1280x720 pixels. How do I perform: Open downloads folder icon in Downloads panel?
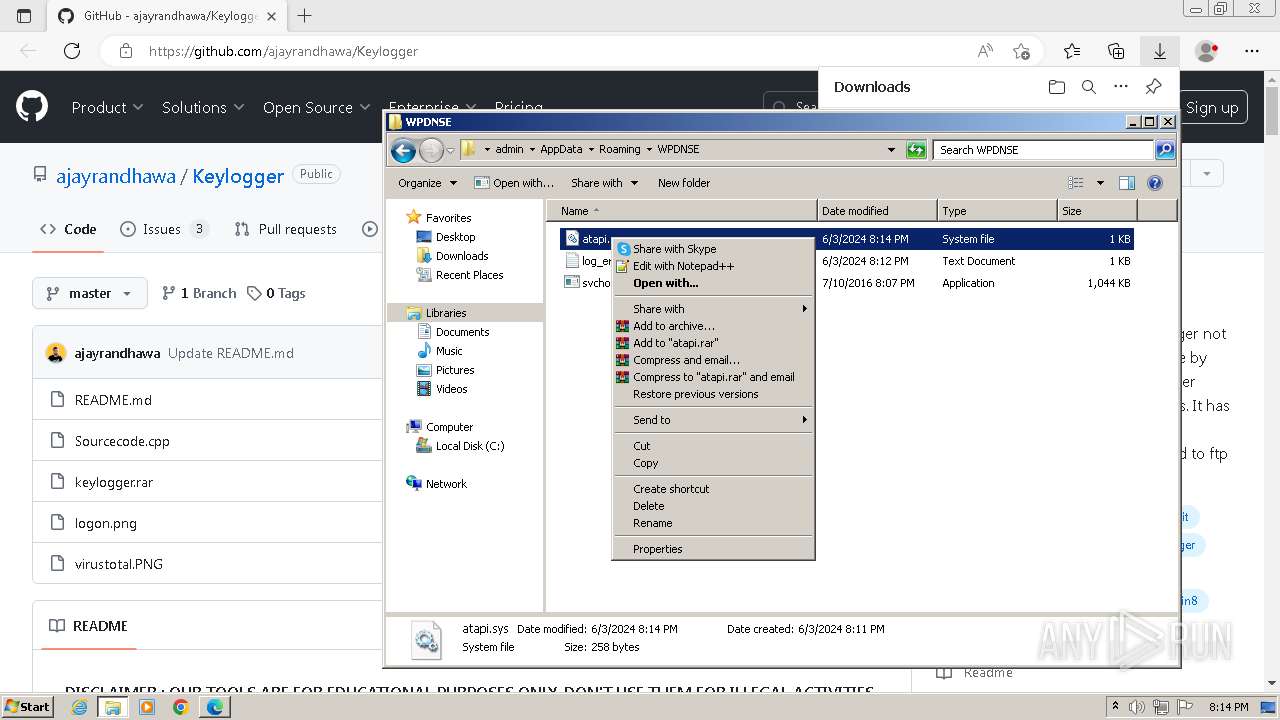(1057, 87)
